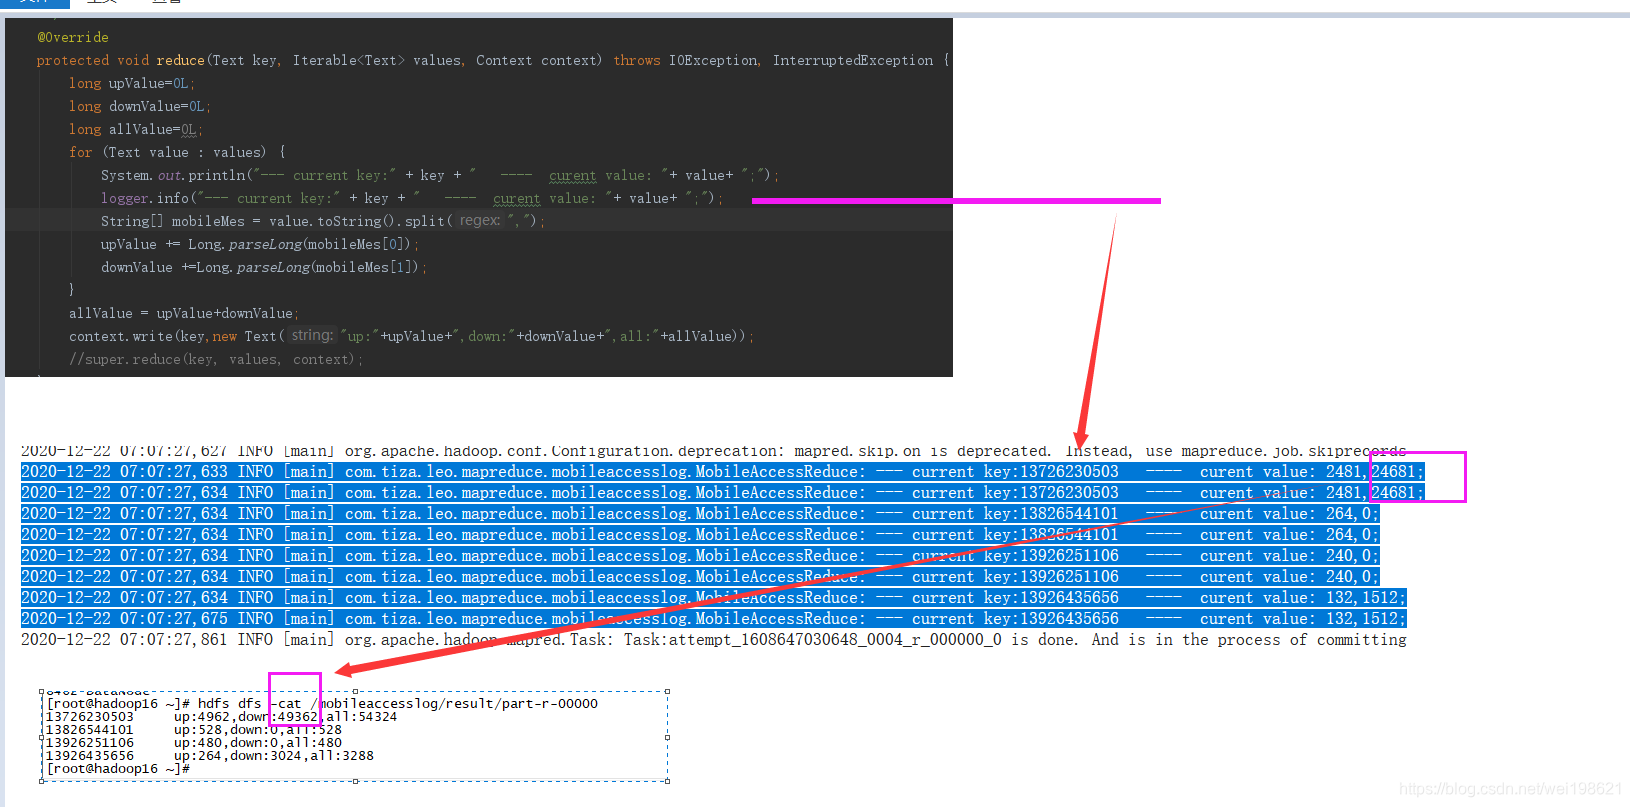
Task: Click the terminal result row for 13826544101
Action: pyautogui.click(x=194, y=730)
